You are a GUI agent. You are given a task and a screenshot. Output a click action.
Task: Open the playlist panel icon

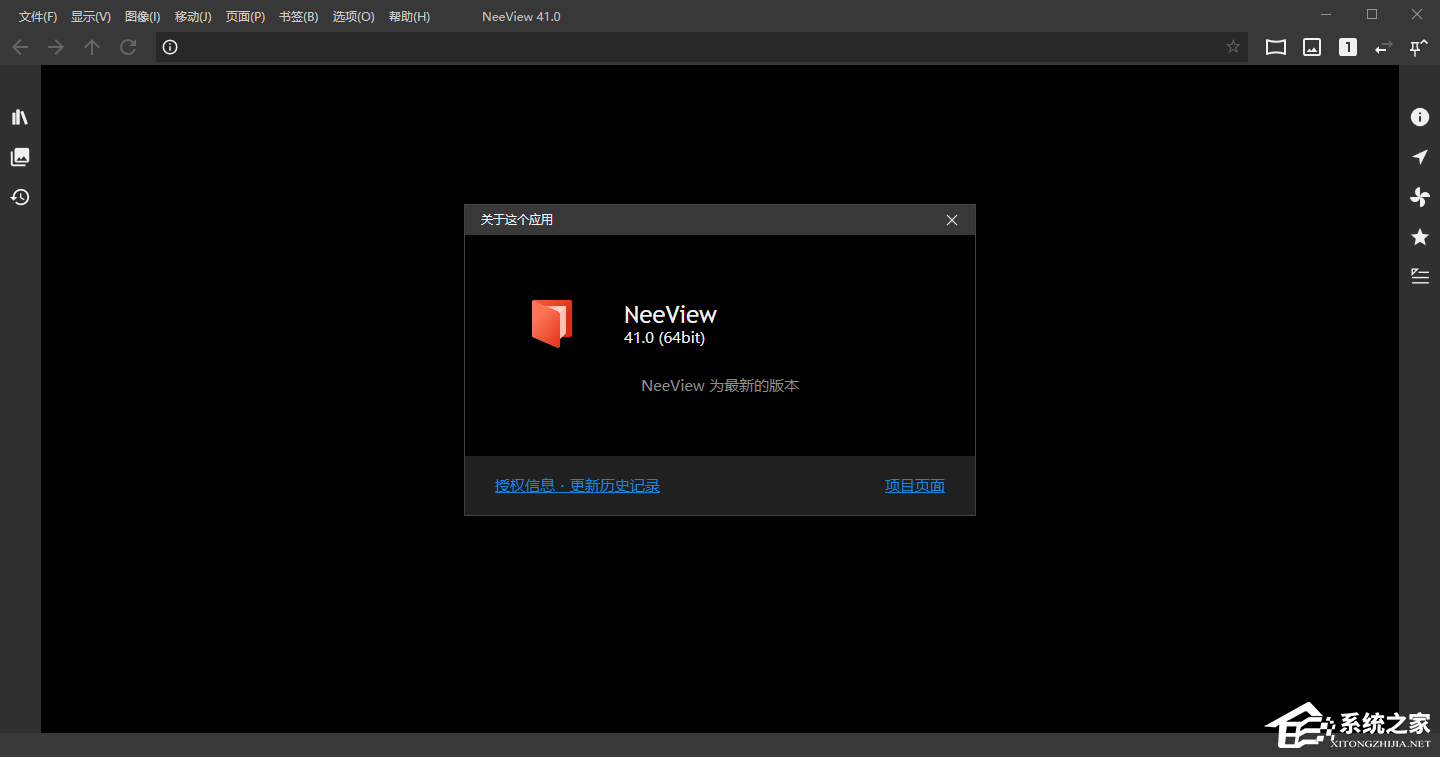tap(1420, 277)
